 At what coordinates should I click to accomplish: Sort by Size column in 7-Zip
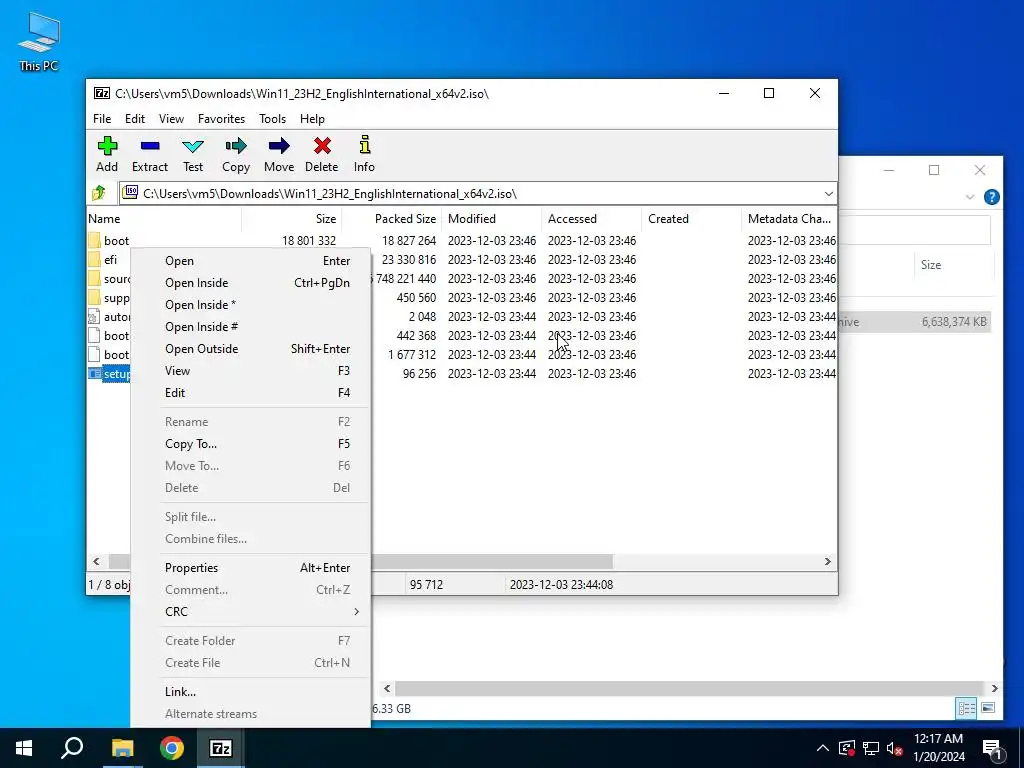(x=291, y=219)
